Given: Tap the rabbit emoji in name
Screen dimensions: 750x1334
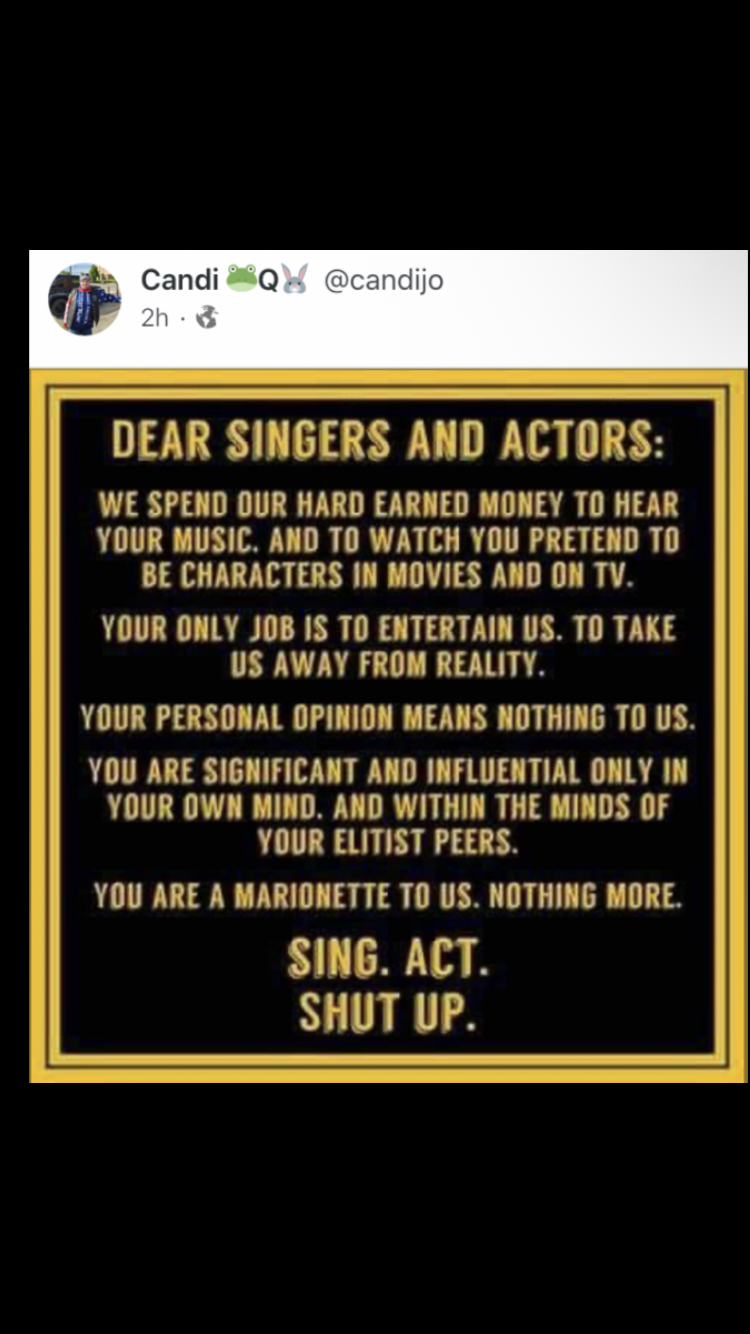Looking at the screenshot, I should click(x=295, y=279).
